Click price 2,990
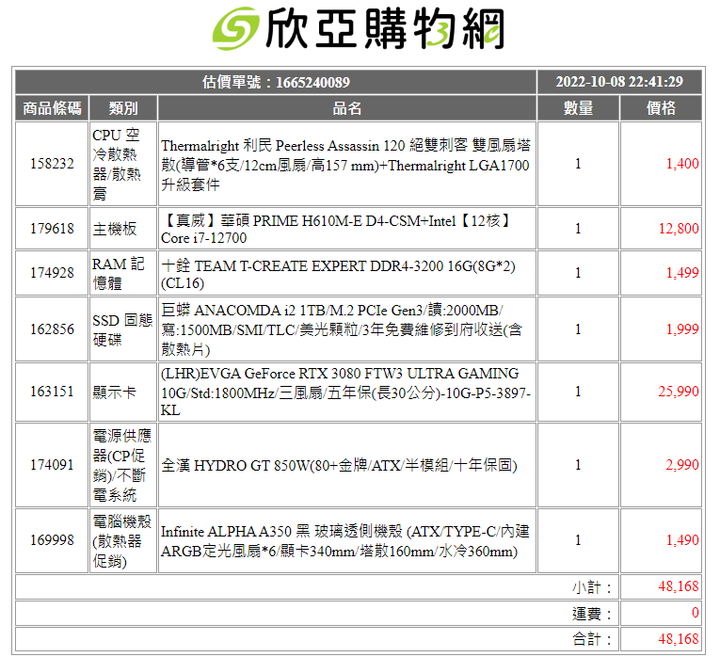Screen dimensions: 720x657 [x=682, y=465]
